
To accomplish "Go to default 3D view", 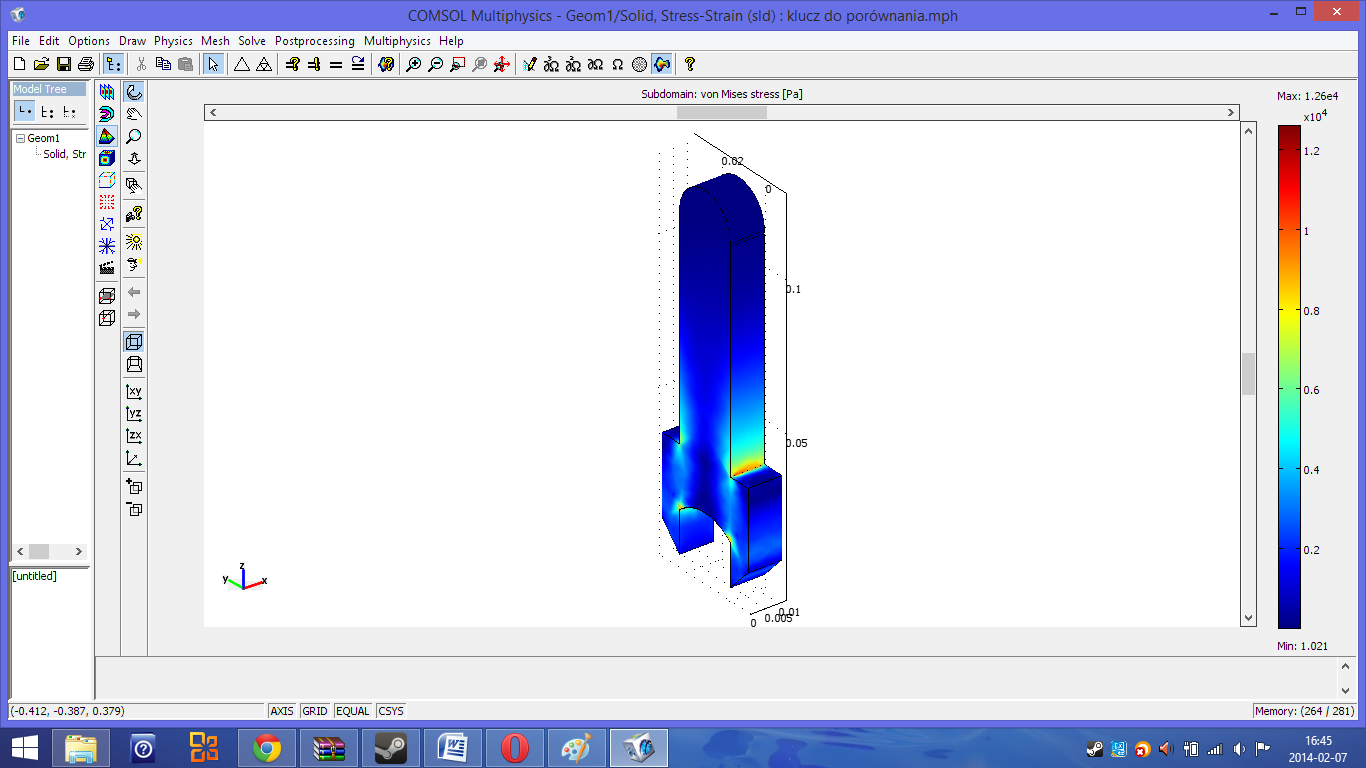I will click(134, 458).
